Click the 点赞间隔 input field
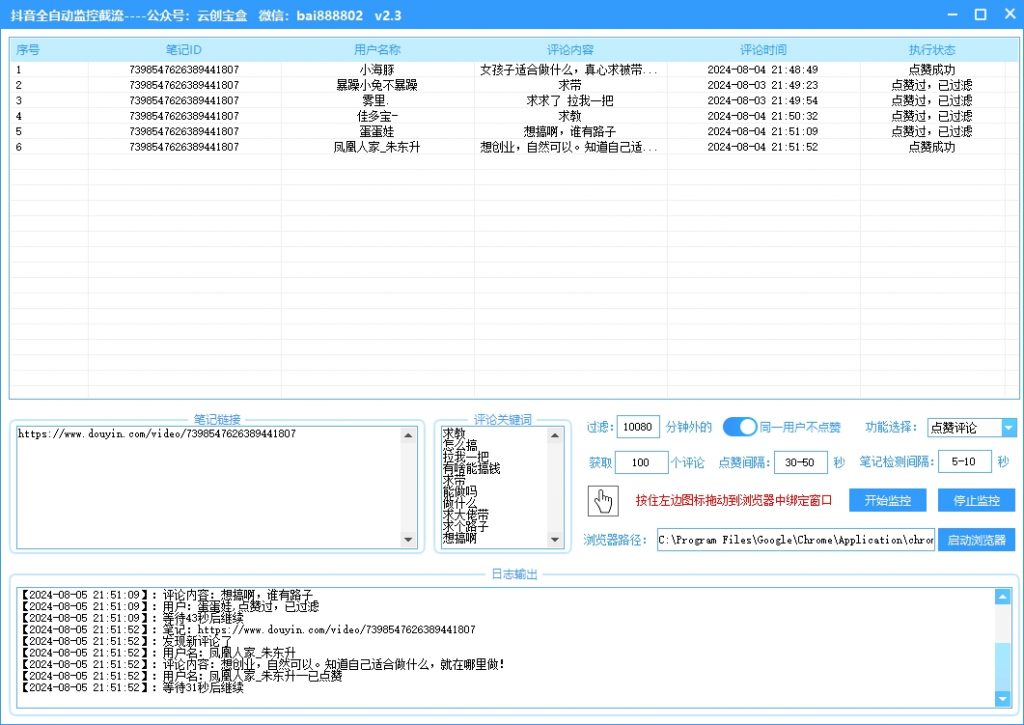Screen dimensions: 1024x725 pyautogui.click(x=801, y=462)
